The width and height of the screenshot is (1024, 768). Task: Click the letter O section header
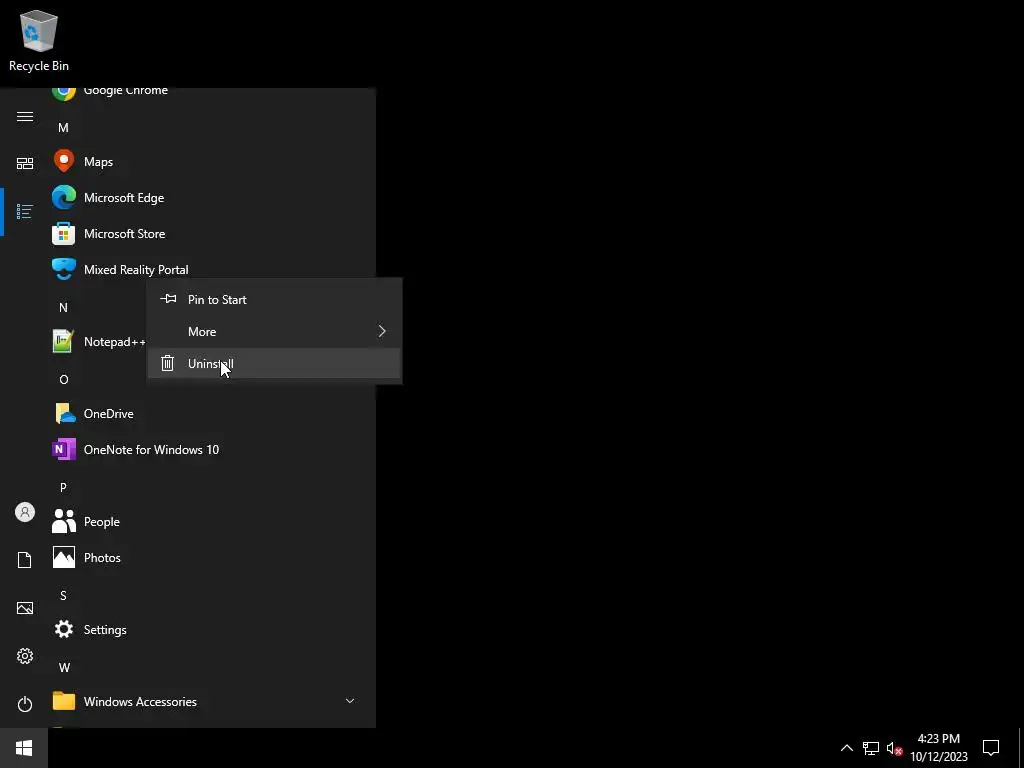63,379
